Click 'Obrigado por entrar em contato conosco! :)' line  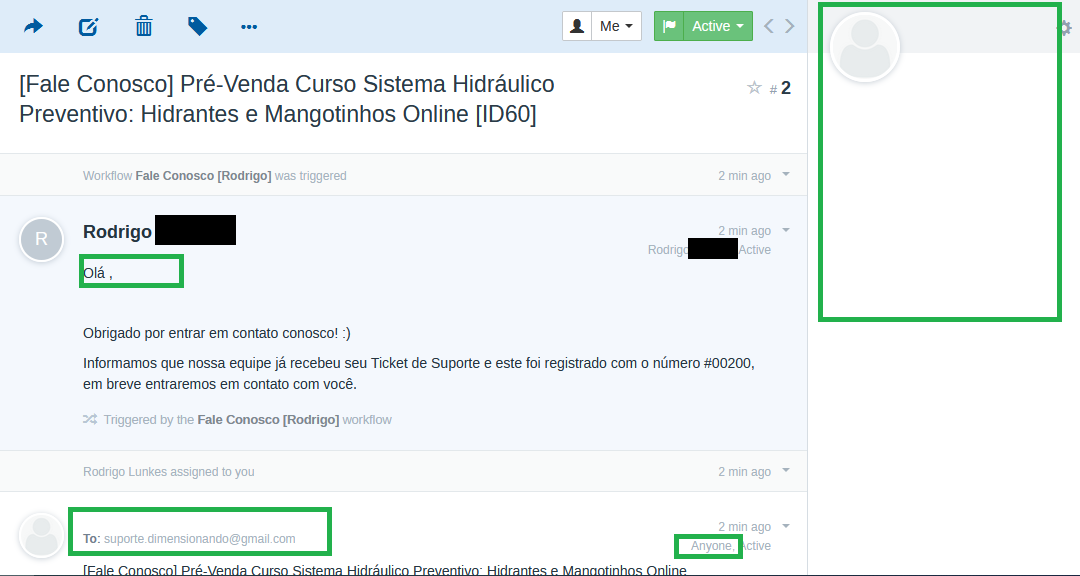click(217, 333)
